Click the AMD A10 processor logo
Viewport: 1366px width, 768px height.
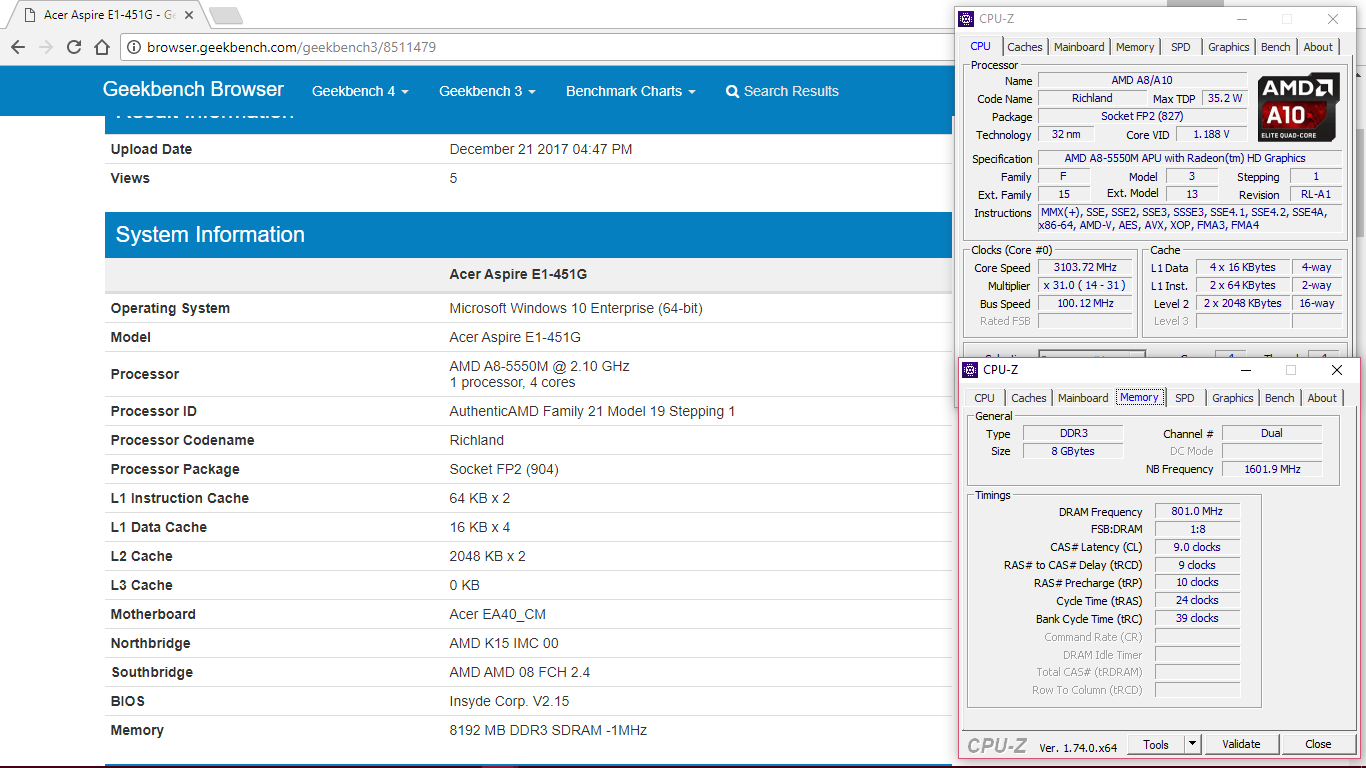[x=1299, y=108]
